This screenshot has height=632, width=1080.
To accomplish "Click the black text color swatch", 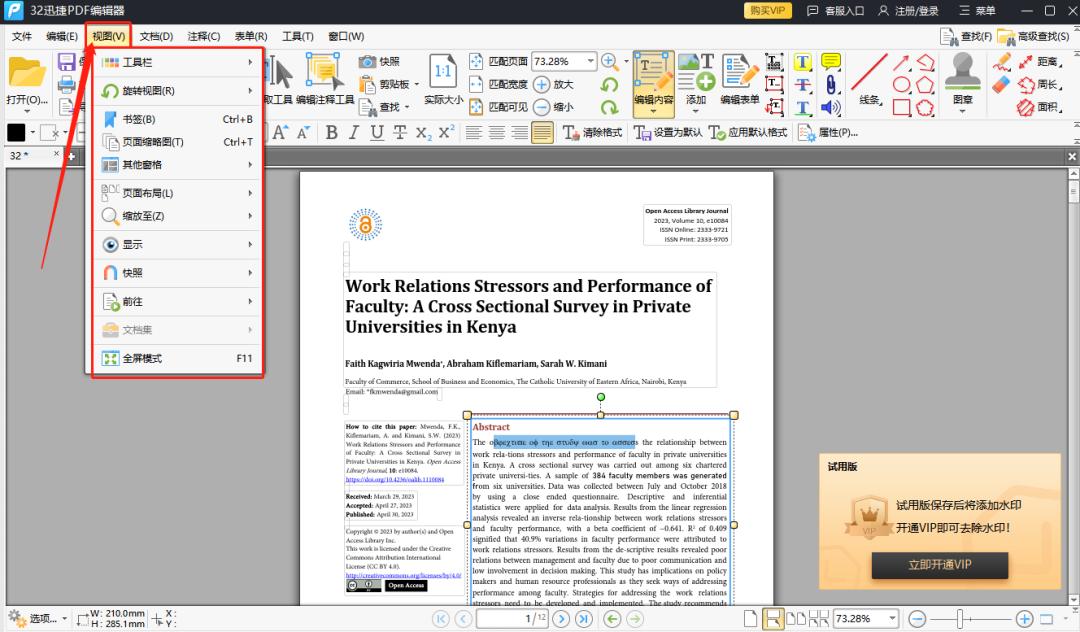I will point(17,133).
